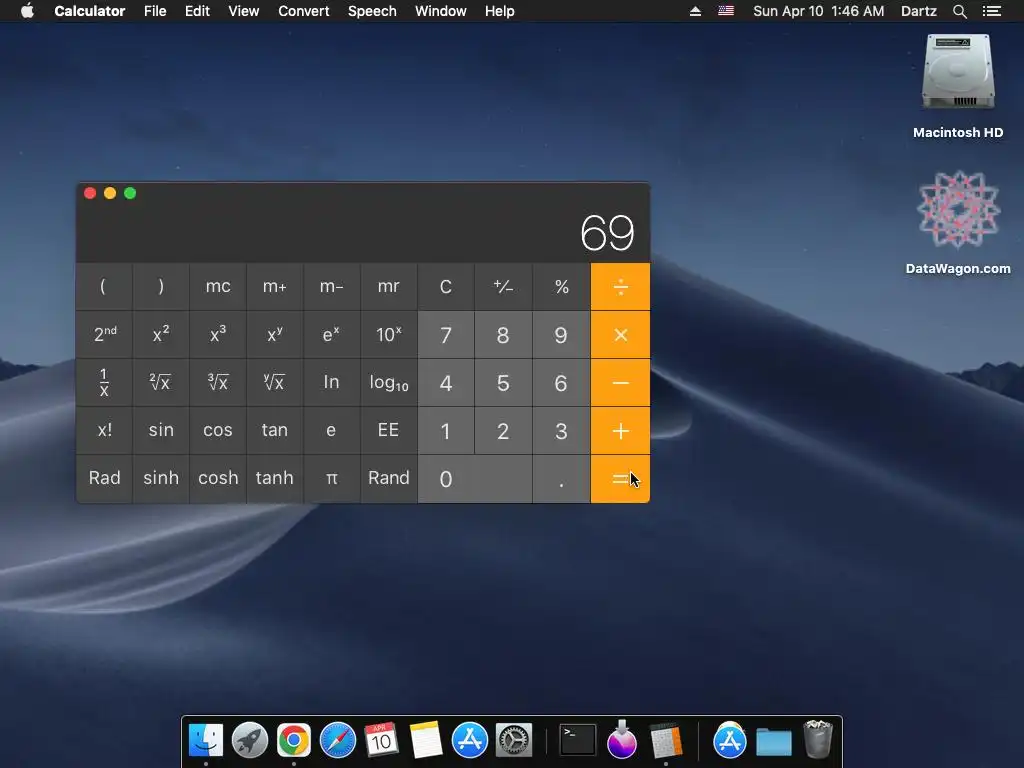The height and width of the screenshot is (768, 1024).
Task: Click the e to the x key
Action: (x=332, y=335)
